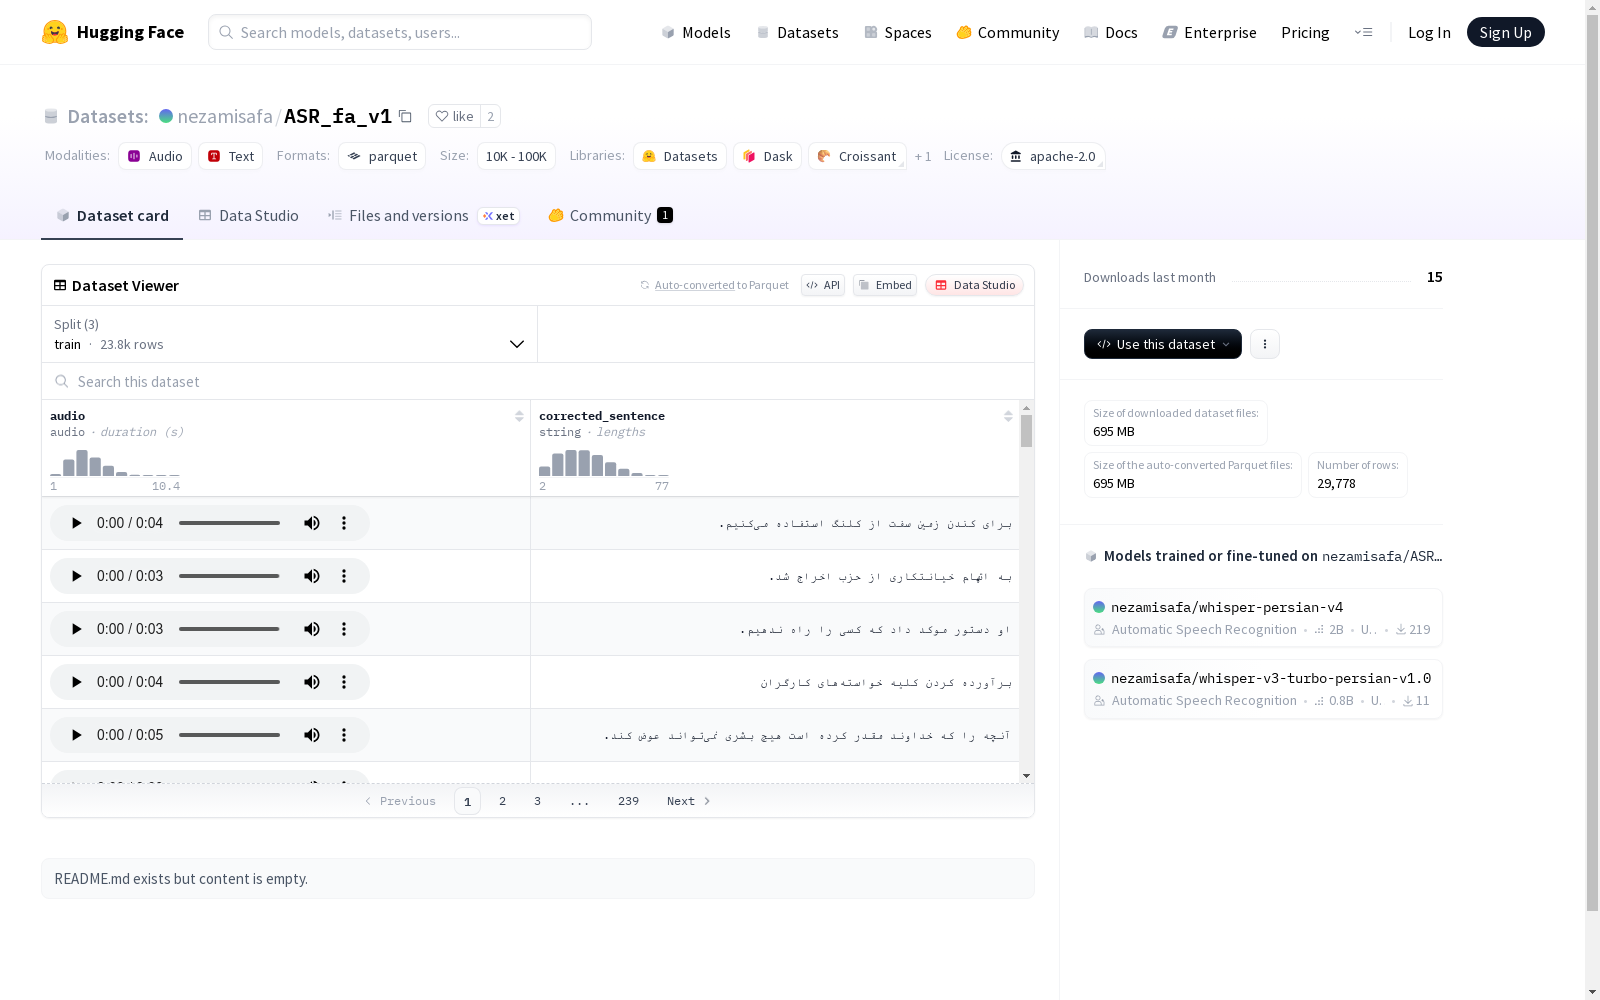
Task: Open more options for 0:05 audio player
Action: tap(344, 735)
